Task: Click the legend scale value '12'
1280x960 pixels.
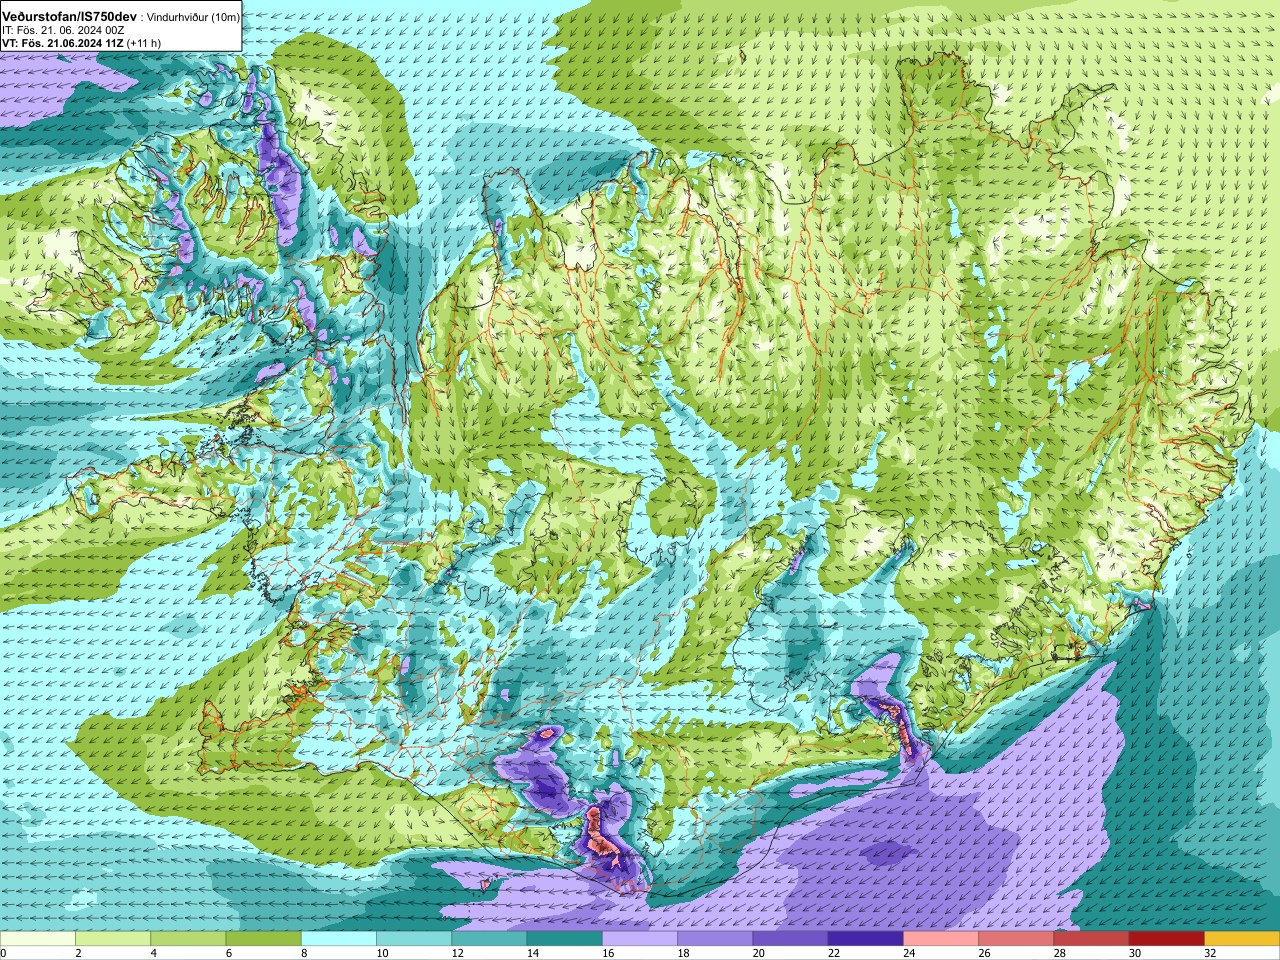Action: 458,953
